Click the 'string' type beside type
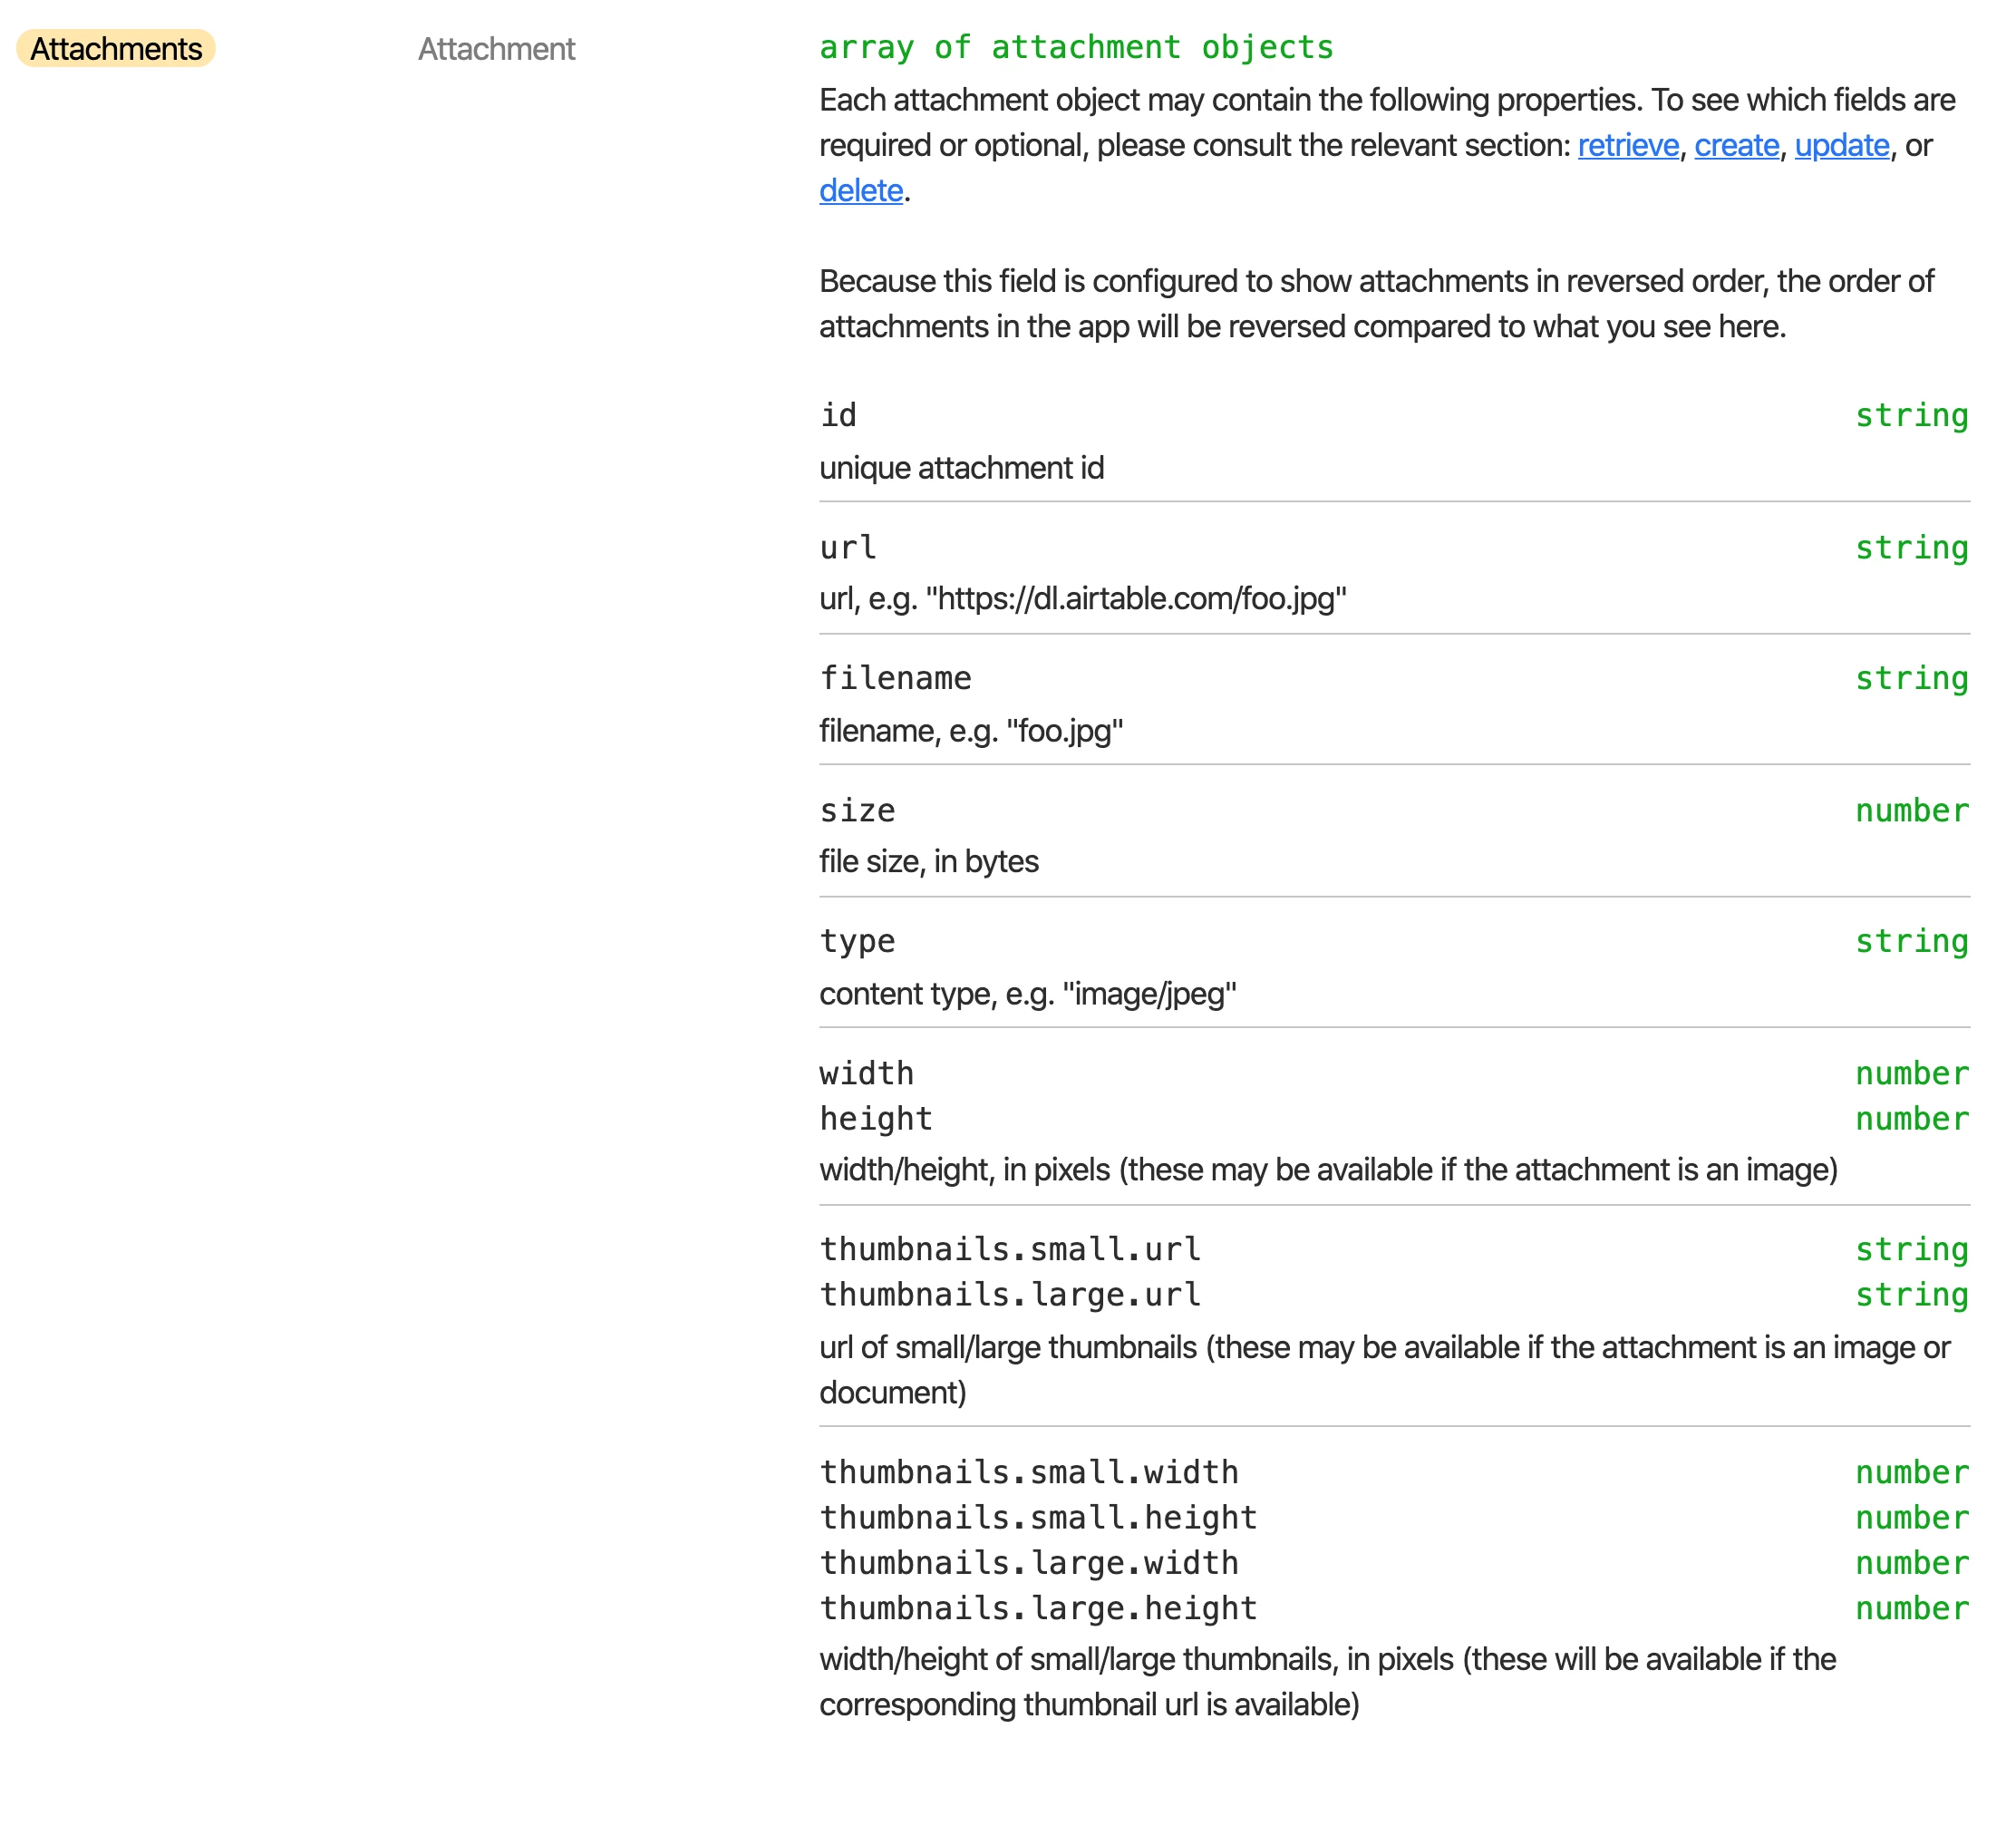The width and height of the screenshot is (2016, 1835). (x=1912, y=941)
